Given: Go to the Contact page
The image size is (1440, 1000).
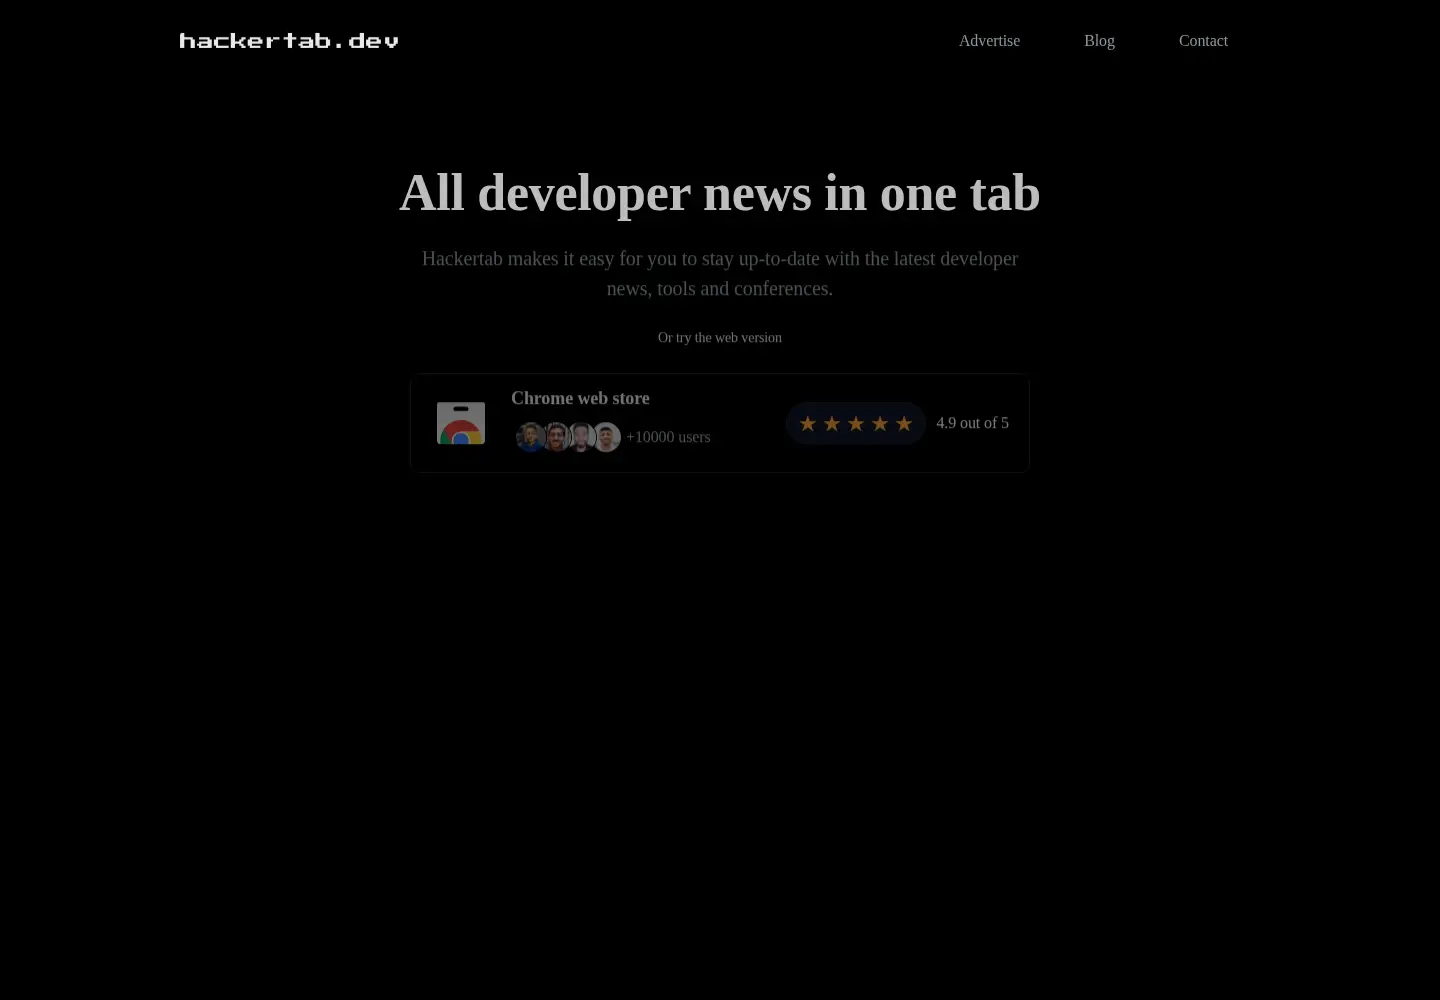Looking at the screenshot, I should pos(1203,41).
